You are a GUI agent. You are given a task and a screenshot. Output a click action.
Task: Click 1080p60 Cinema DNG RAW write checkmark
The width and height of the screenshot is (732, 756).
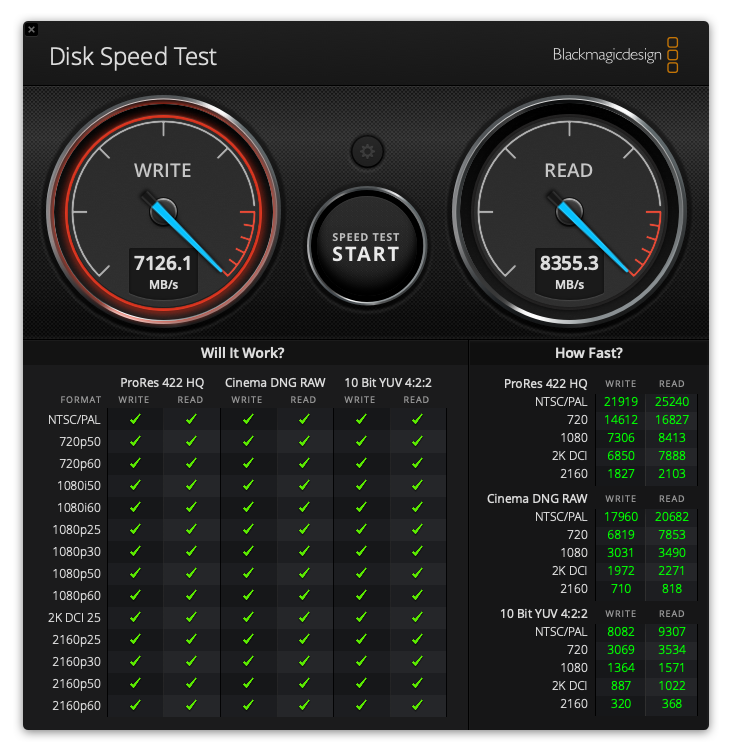click(248, 595)
